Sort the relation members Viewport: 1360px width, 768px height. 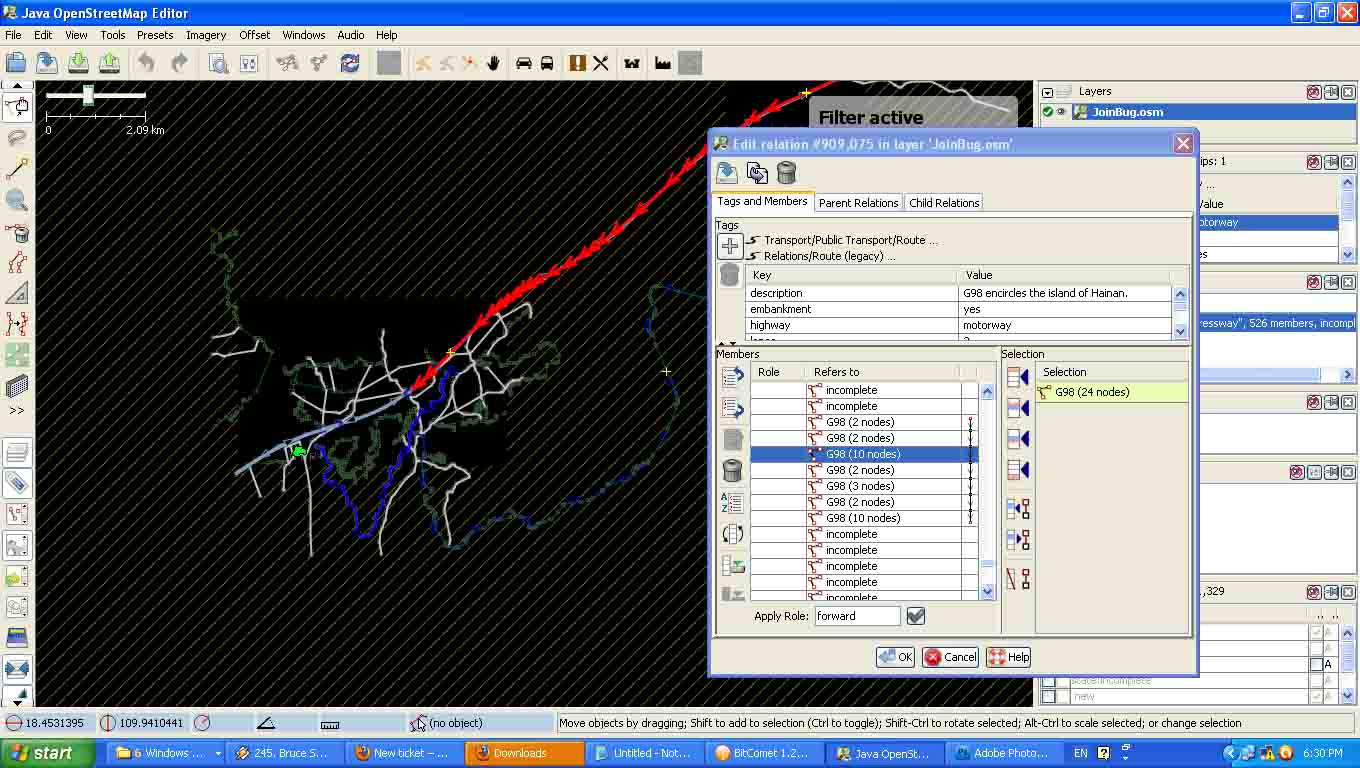732,502
